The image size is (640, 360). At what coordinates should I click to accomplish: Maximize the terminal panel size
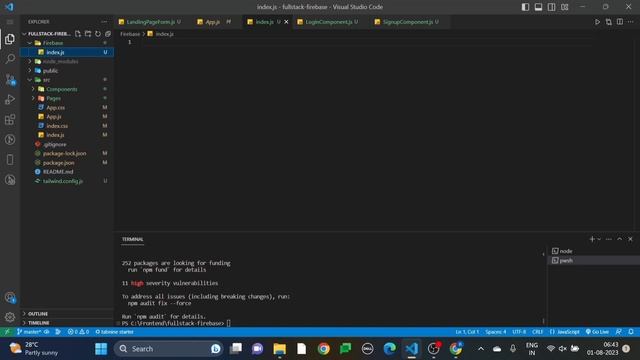click(x=620, y=239)
